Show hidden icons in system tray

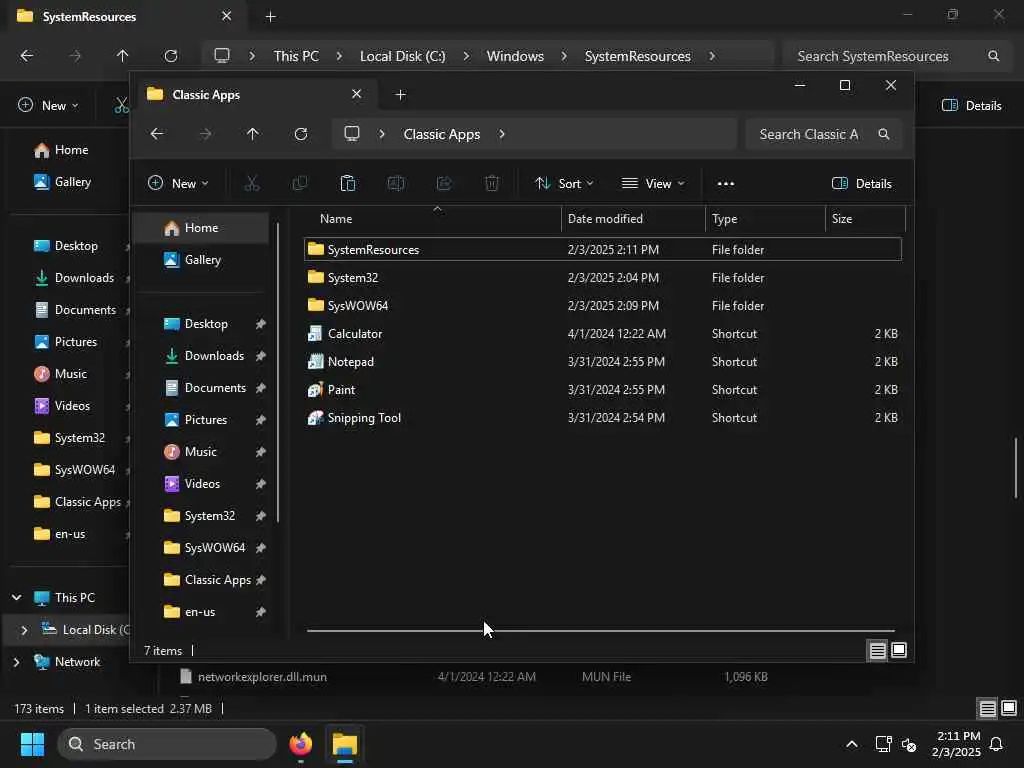tap(852, 744)
